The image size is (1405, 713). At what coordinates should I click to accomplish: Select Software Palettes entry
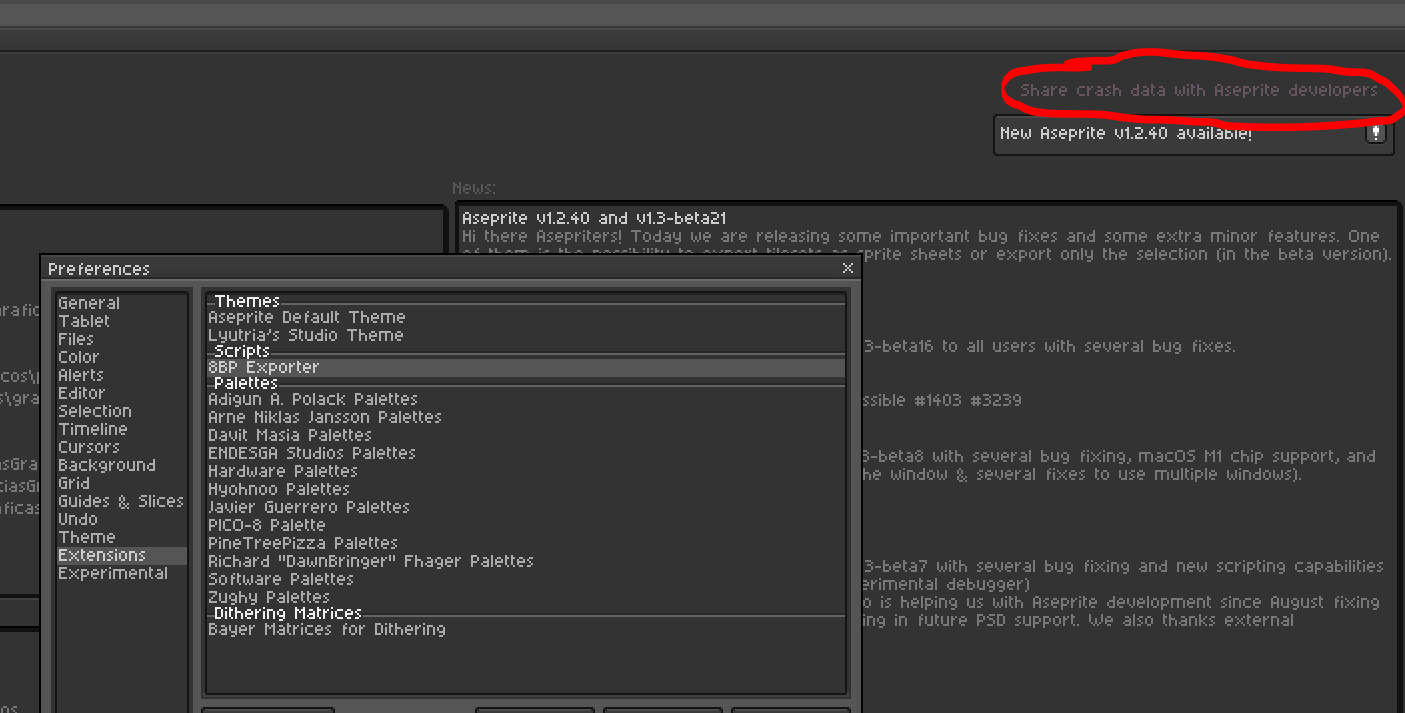(x=526, y=579)
